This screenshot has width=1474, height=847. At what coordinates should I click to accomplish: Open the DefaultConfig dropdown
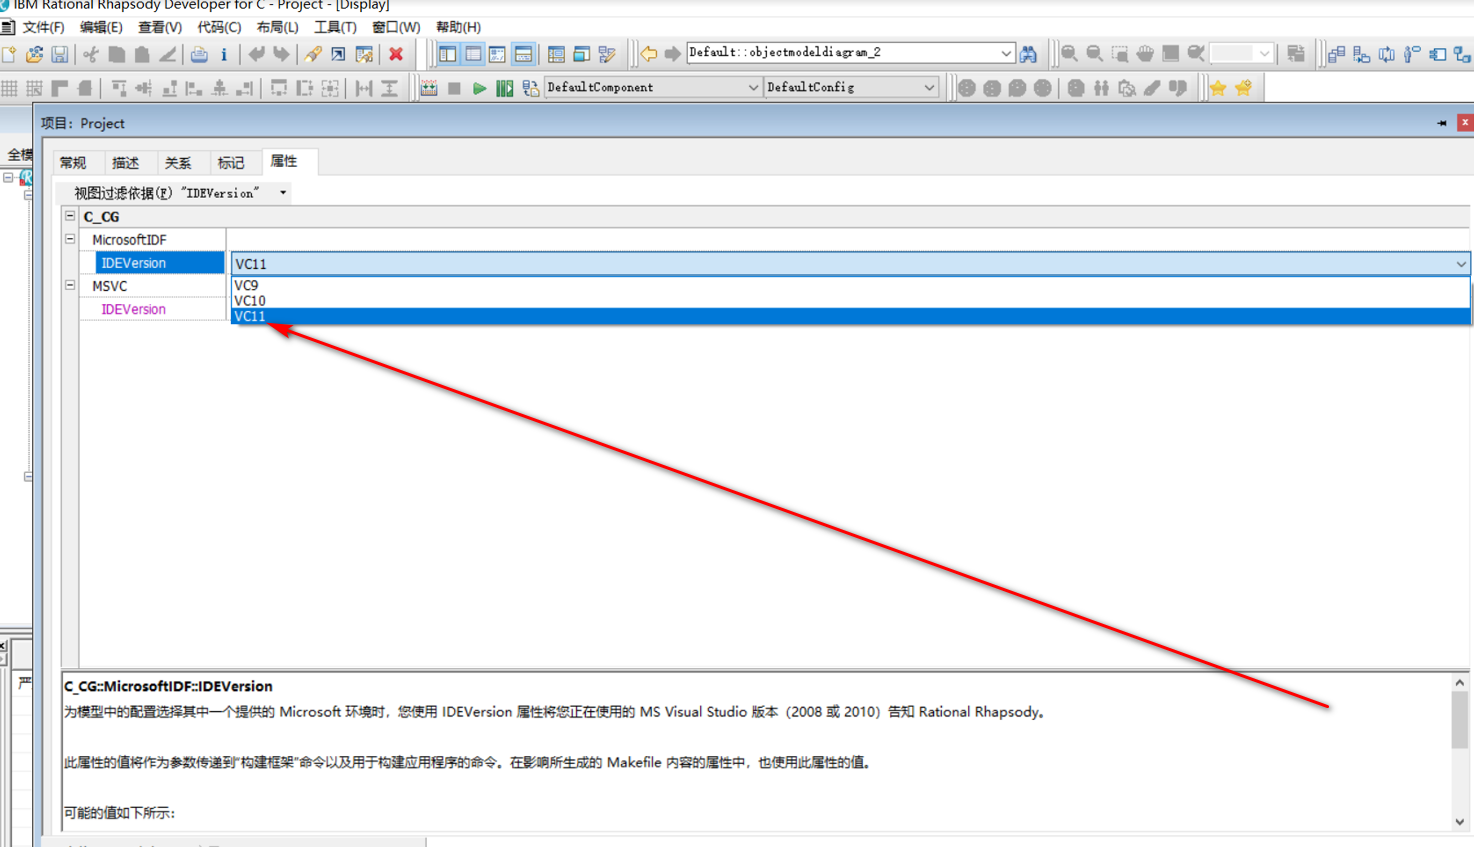(929, 87)
